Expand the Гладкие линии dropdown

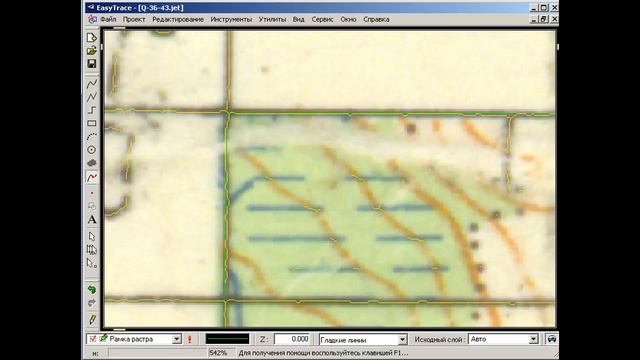tap(402, 340)
